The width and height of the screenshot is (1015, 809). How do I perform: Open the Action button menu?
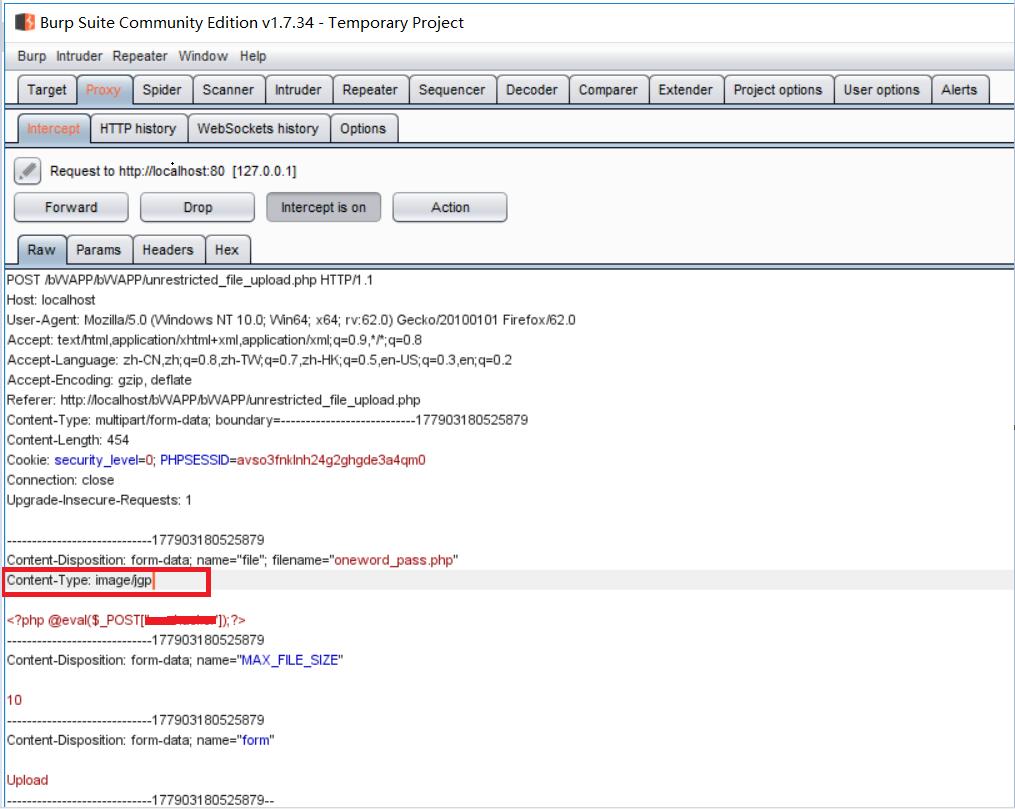tap(450, 207)
